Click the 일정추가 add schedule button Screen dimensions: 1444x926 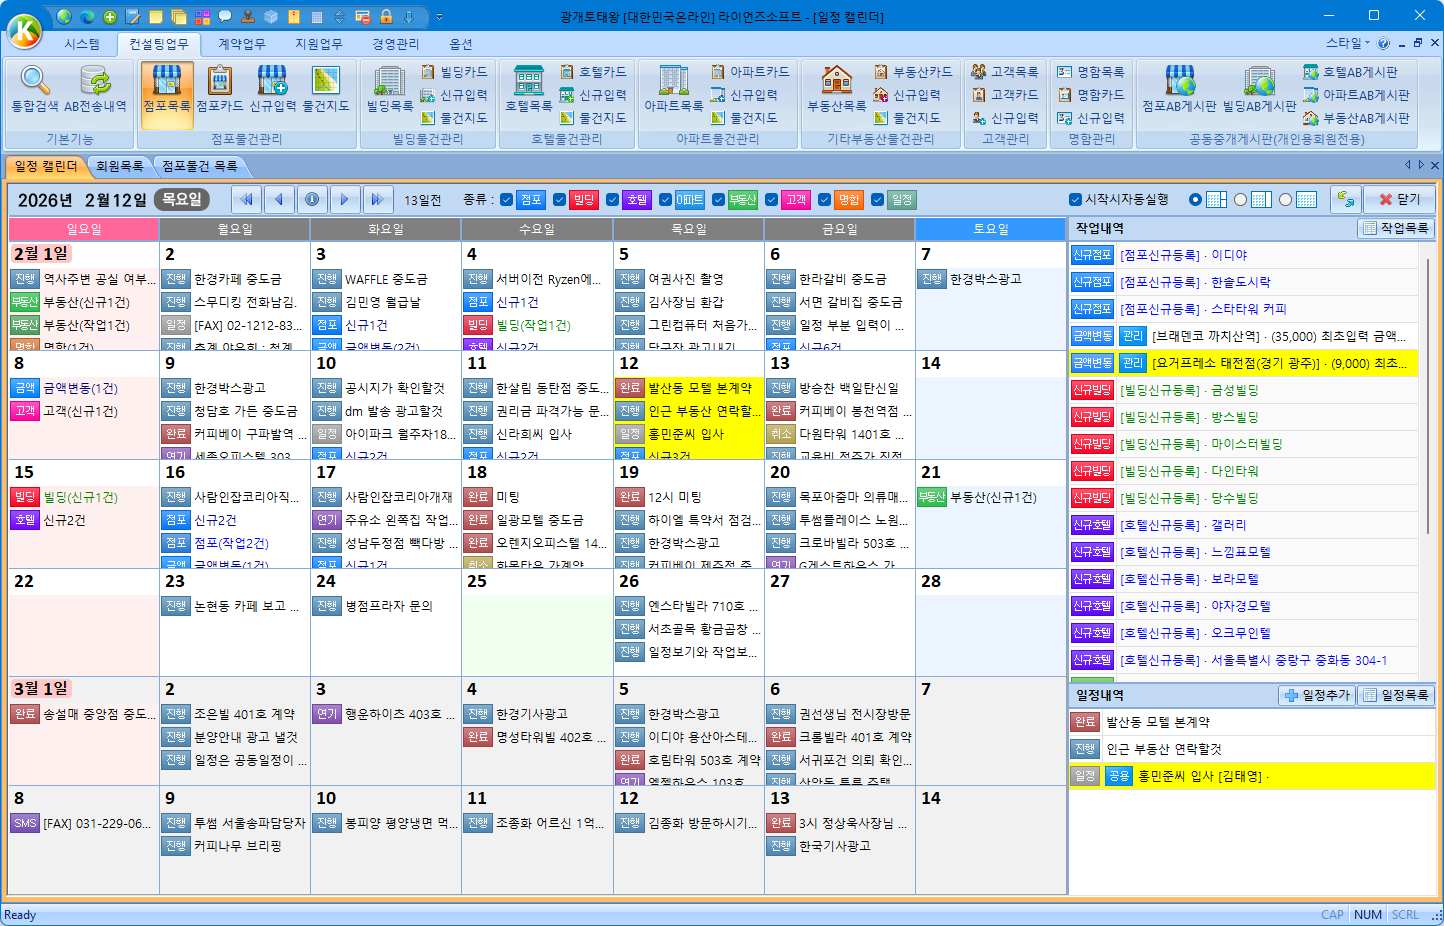[1317, 695]
